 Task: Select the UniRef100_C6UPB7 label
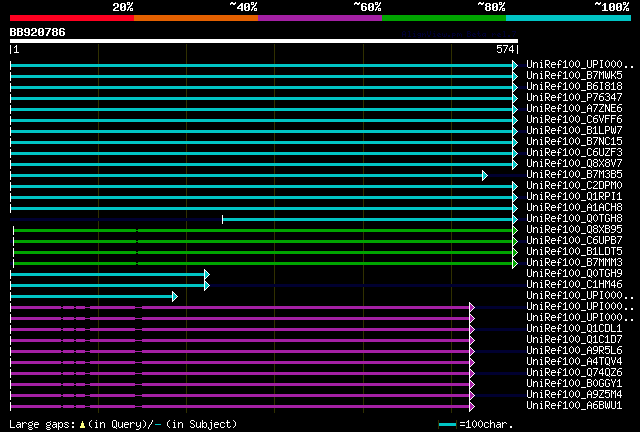coord(574,241)
